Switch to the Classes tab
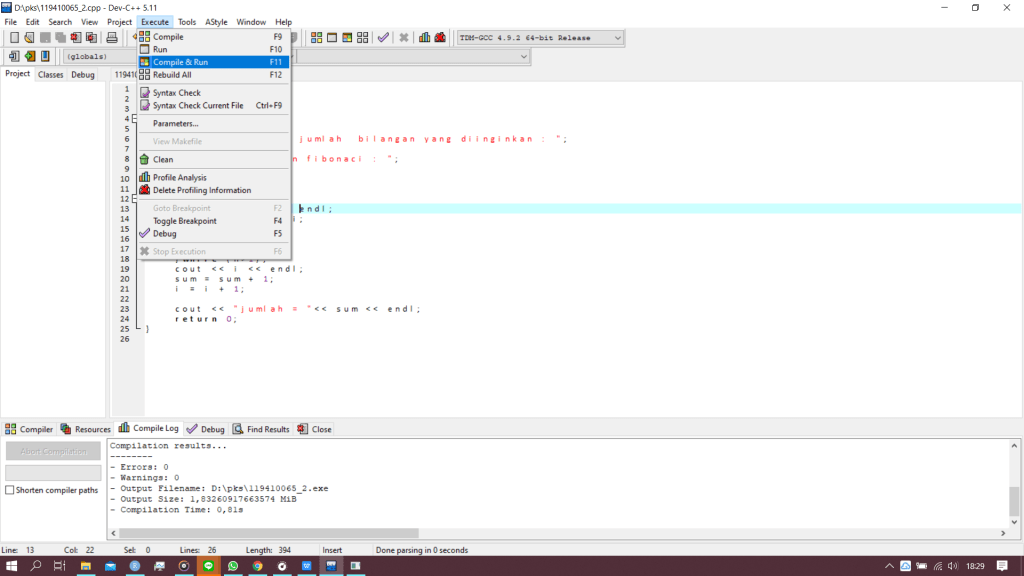 tap(51, 74)
